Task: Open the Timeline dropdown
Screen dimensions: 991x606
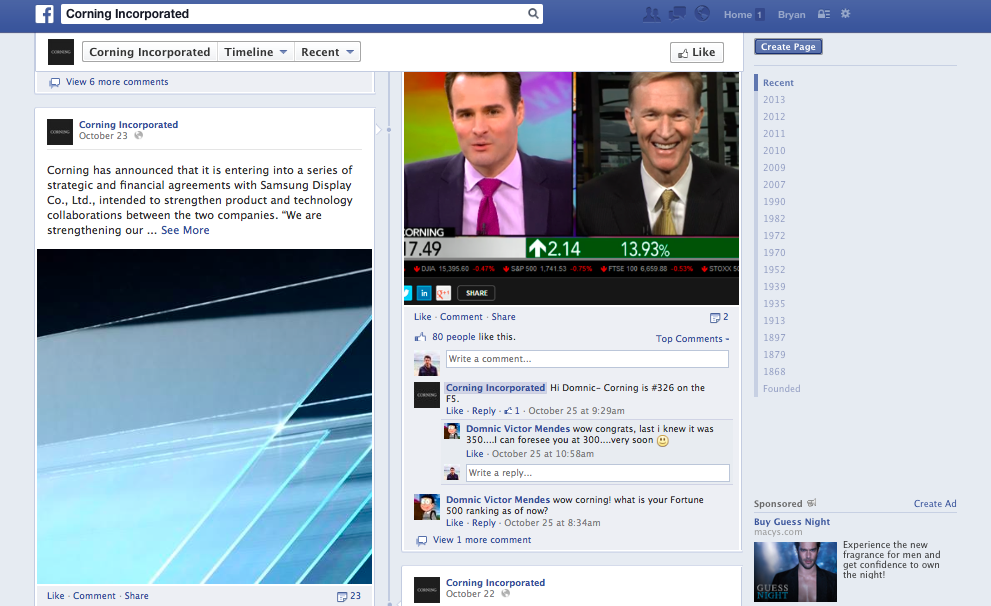Action: point(256,52)
